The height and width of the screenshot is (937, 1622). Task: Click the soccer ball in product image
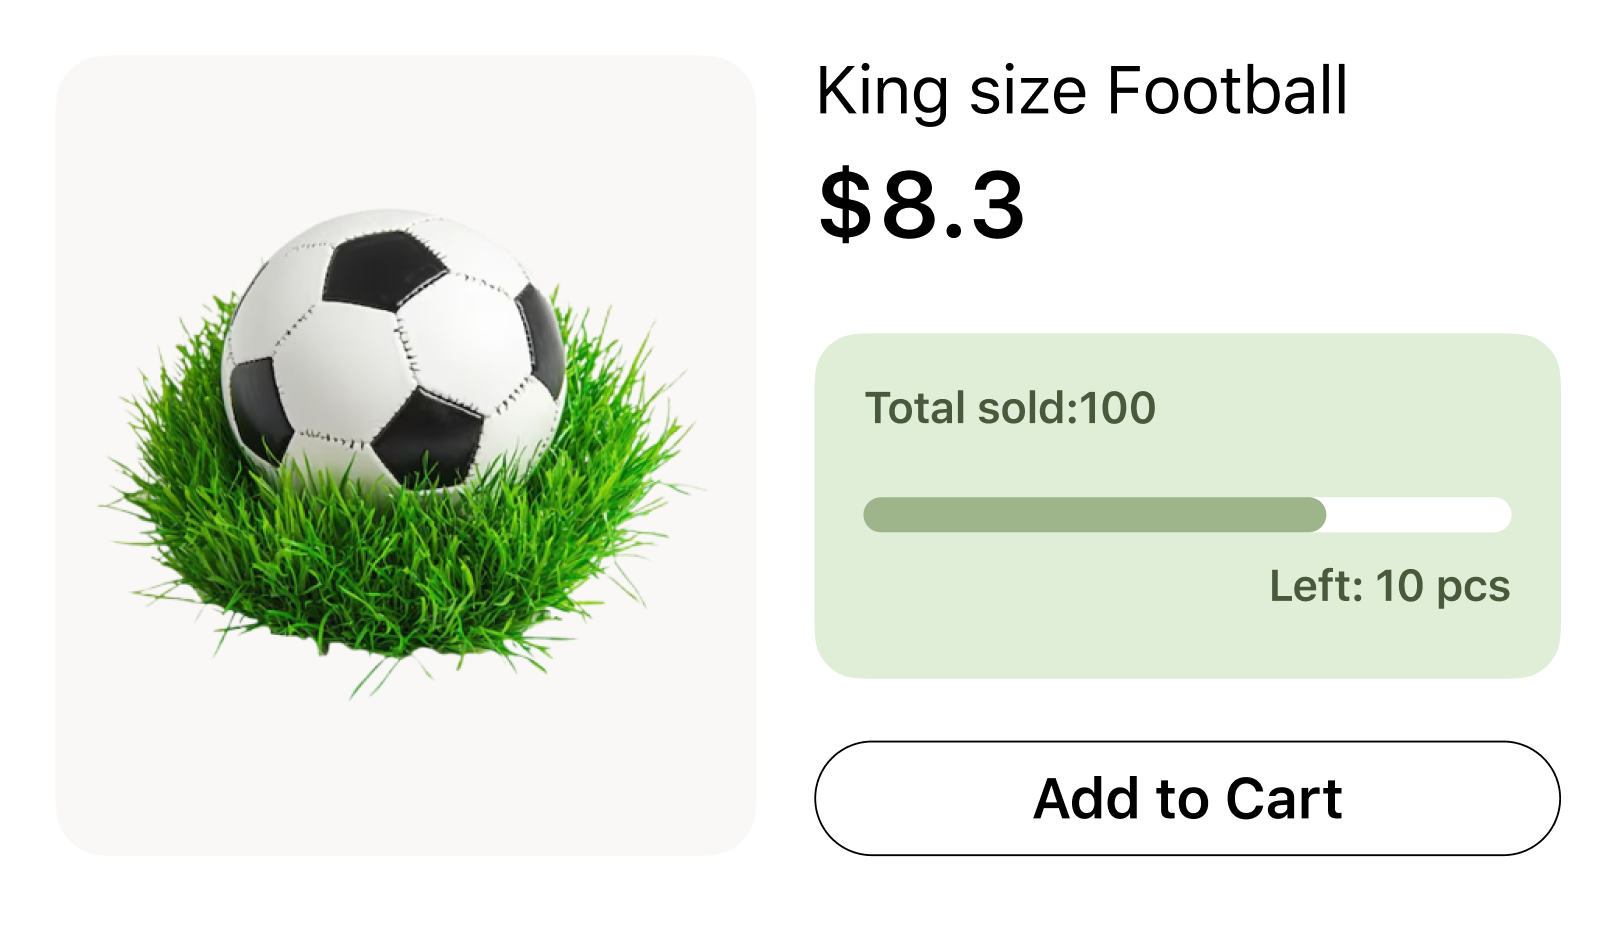[x=394, y=350]
